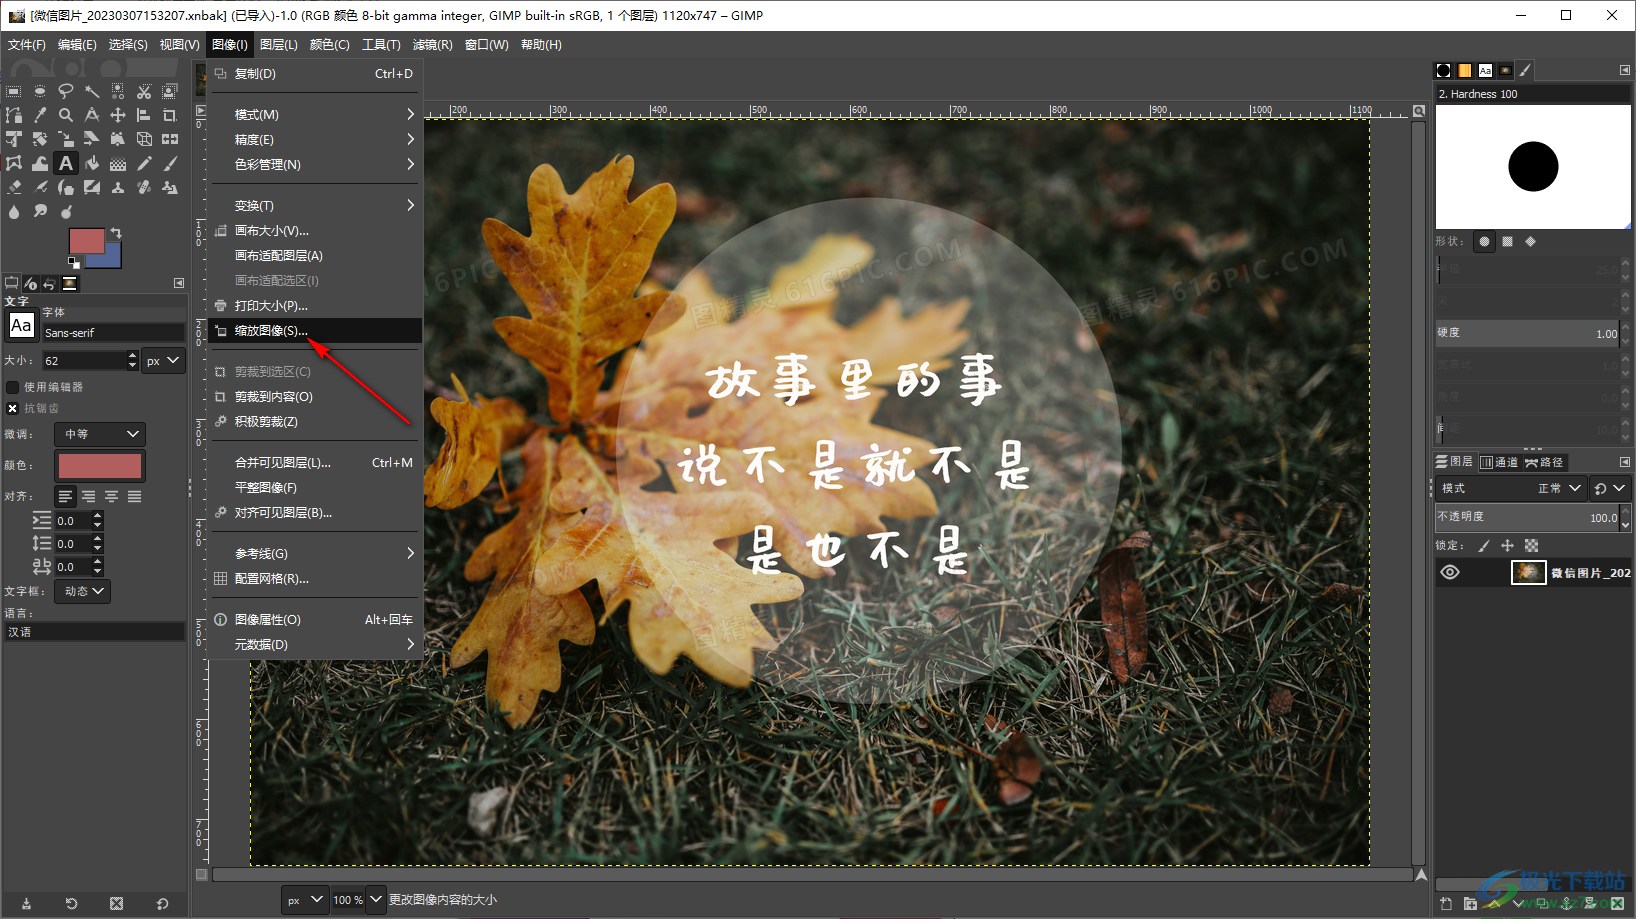Open the layer mode (模式) dropdown

pos(1512,488)
